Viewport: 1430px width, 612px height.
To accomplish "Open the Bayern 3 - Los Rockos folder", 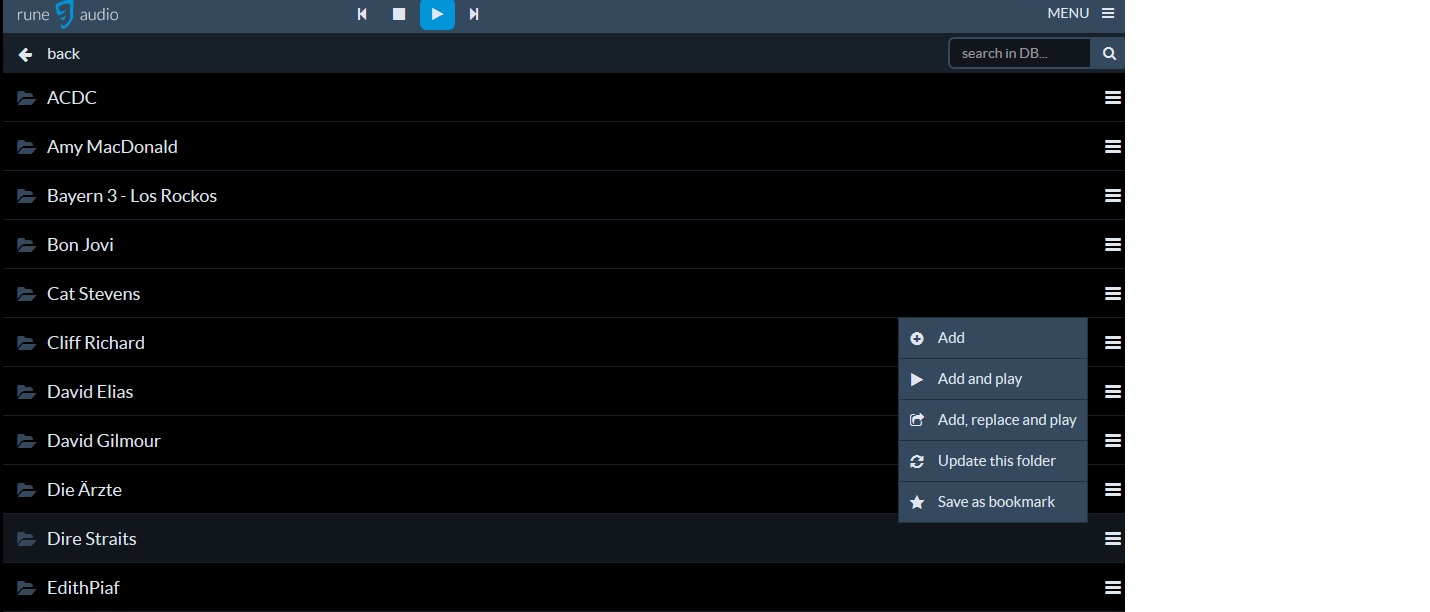I will (564, 195).
